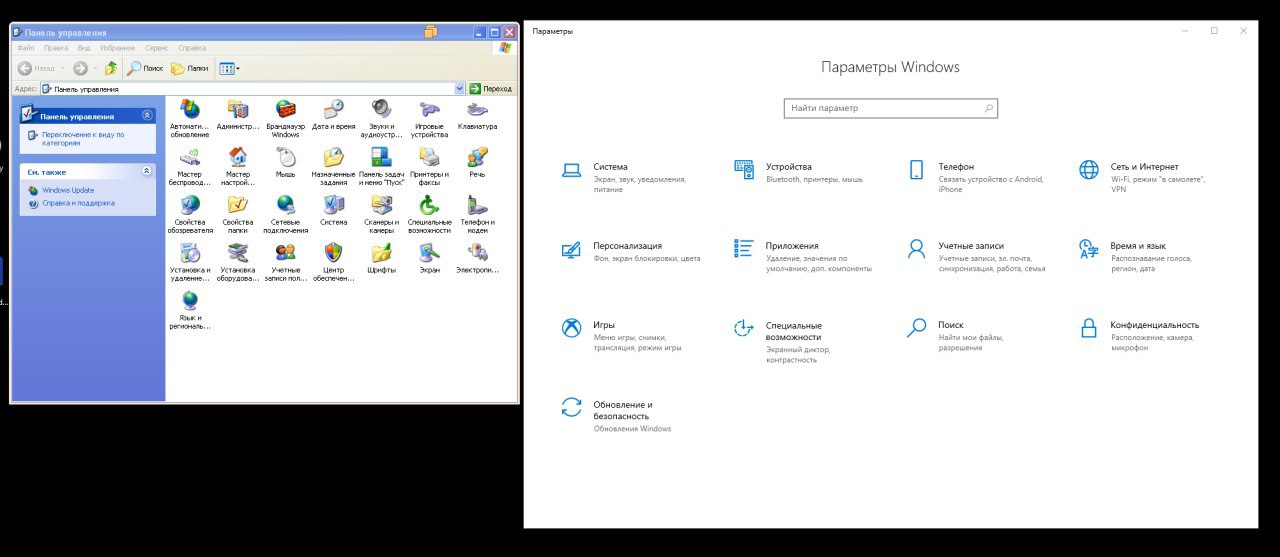Viewport: 1280px width, 557px height.
Task: Open Специальные возможности icon in Панель управления
Action: click(x=429, y=204)
